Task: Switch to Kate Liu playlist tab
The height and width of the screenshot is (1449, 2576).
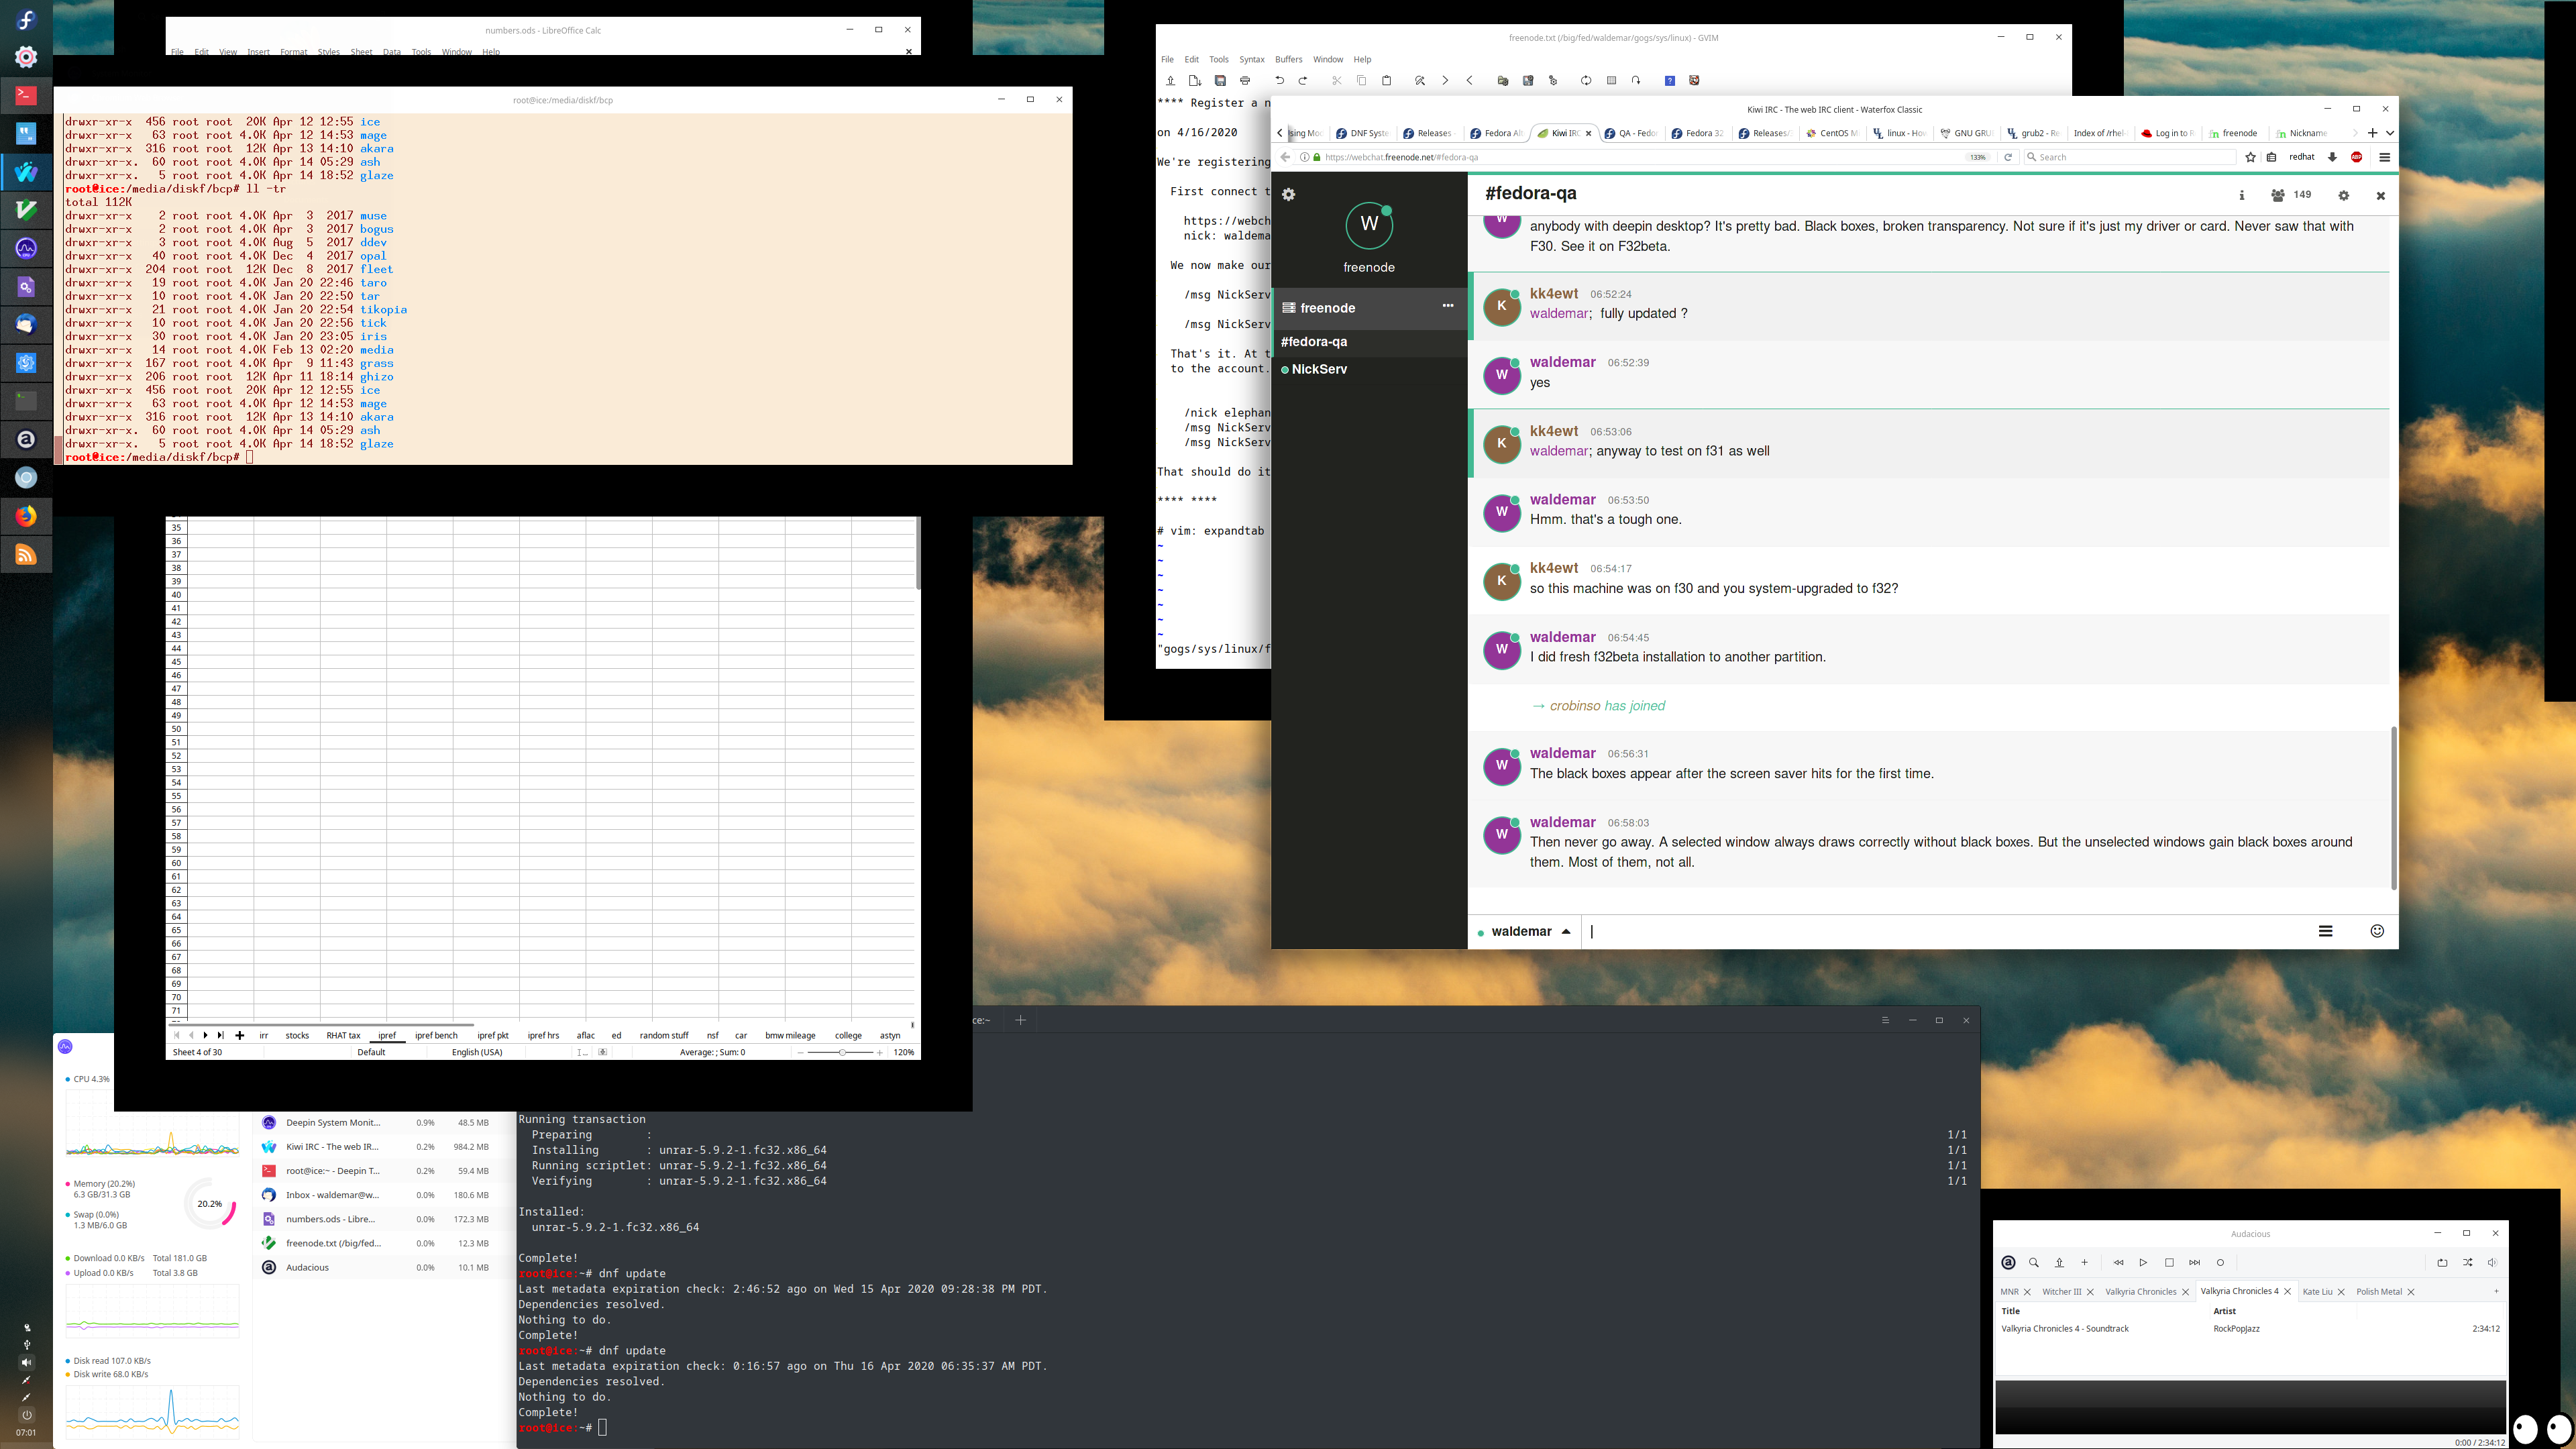Action: click(2317, 1291)
